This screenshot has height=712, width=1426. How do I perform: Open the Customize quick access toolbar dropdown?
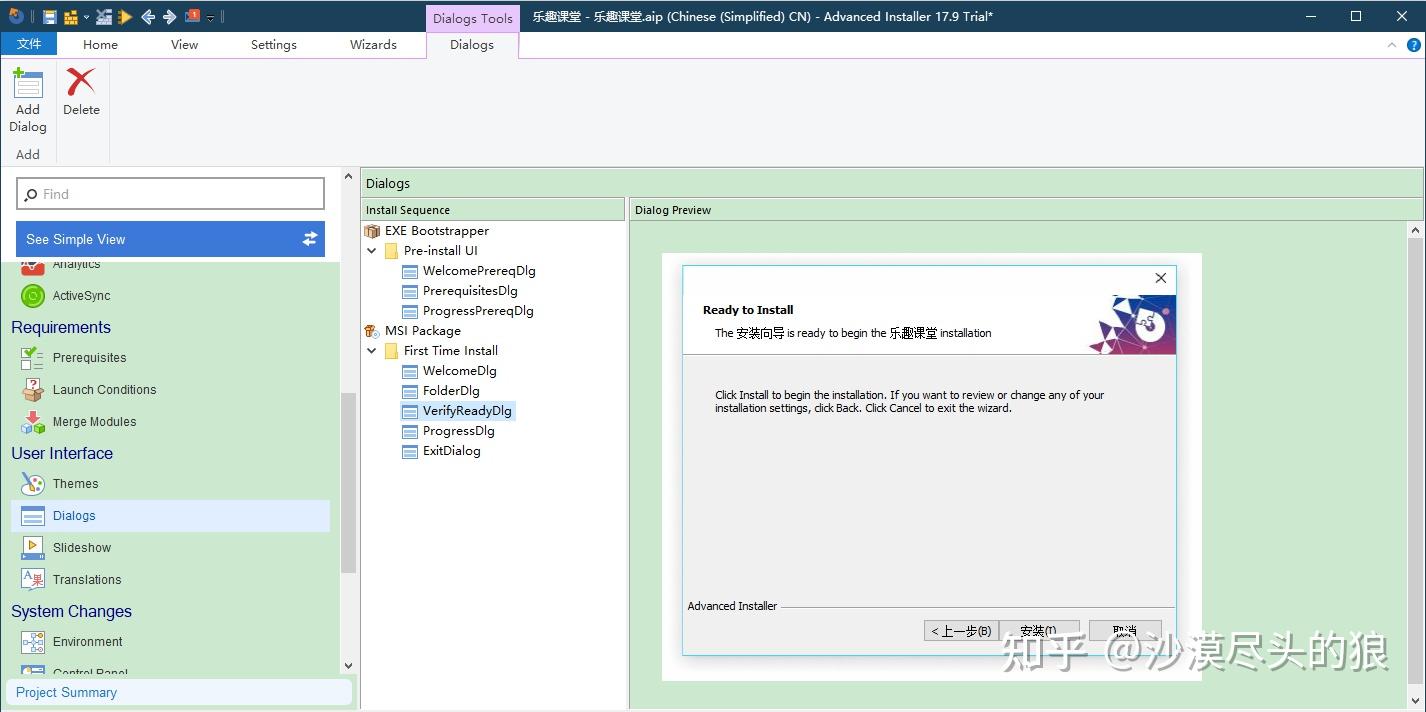(x=211, y=18)
